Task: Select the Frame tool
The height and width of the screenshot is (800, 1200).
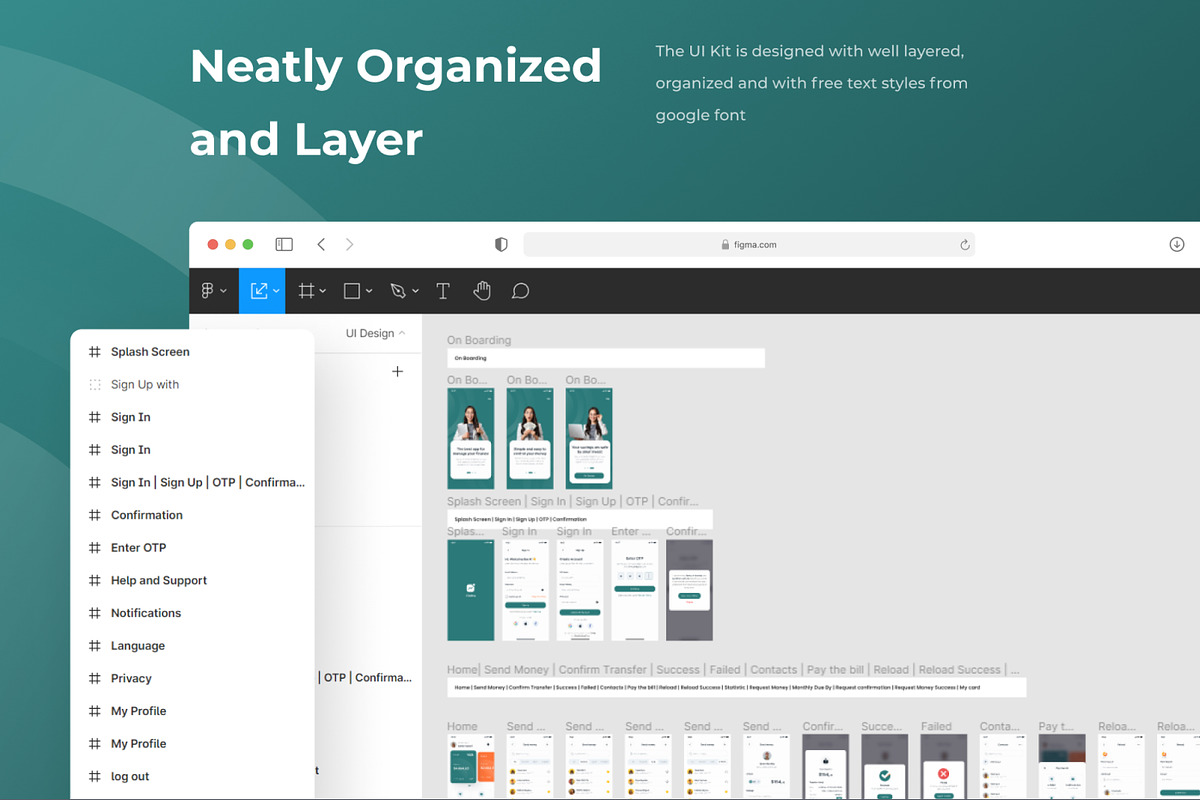Action: coord(307,291)
